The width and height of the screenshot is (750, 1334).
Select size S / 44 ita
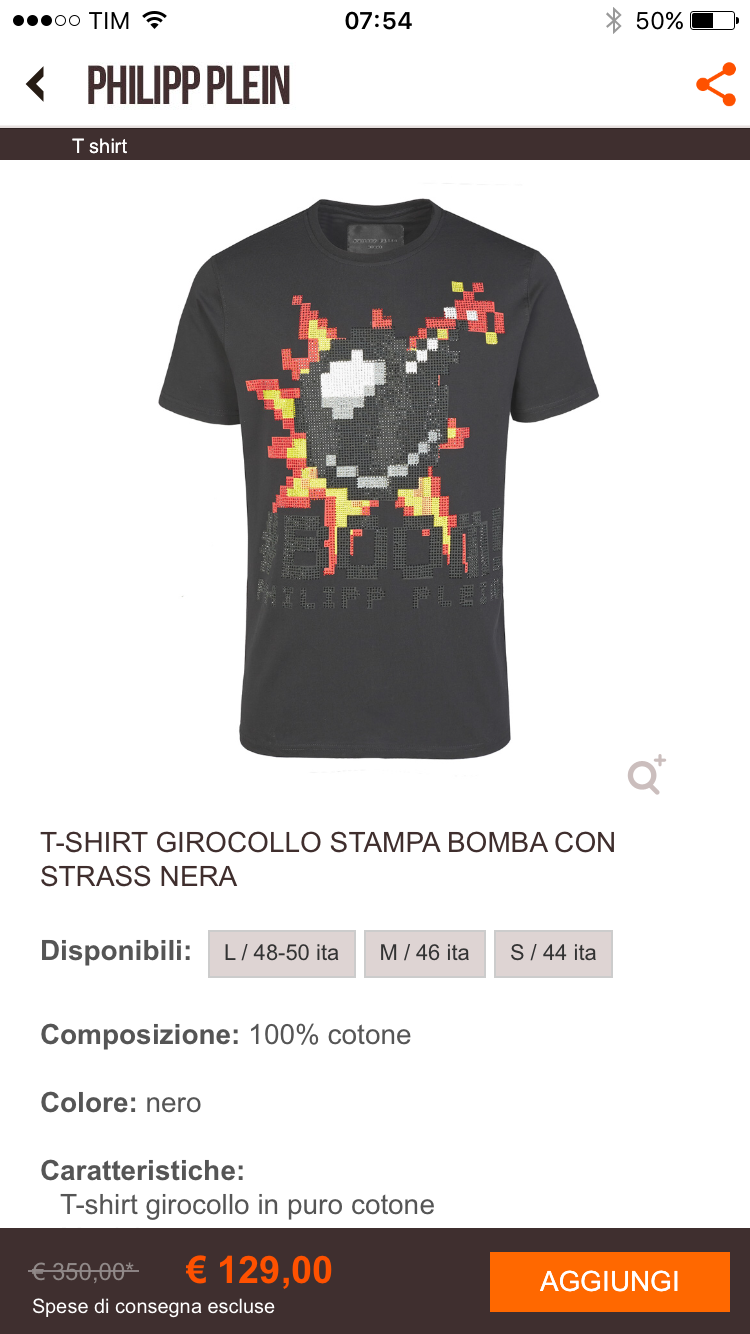553,953
